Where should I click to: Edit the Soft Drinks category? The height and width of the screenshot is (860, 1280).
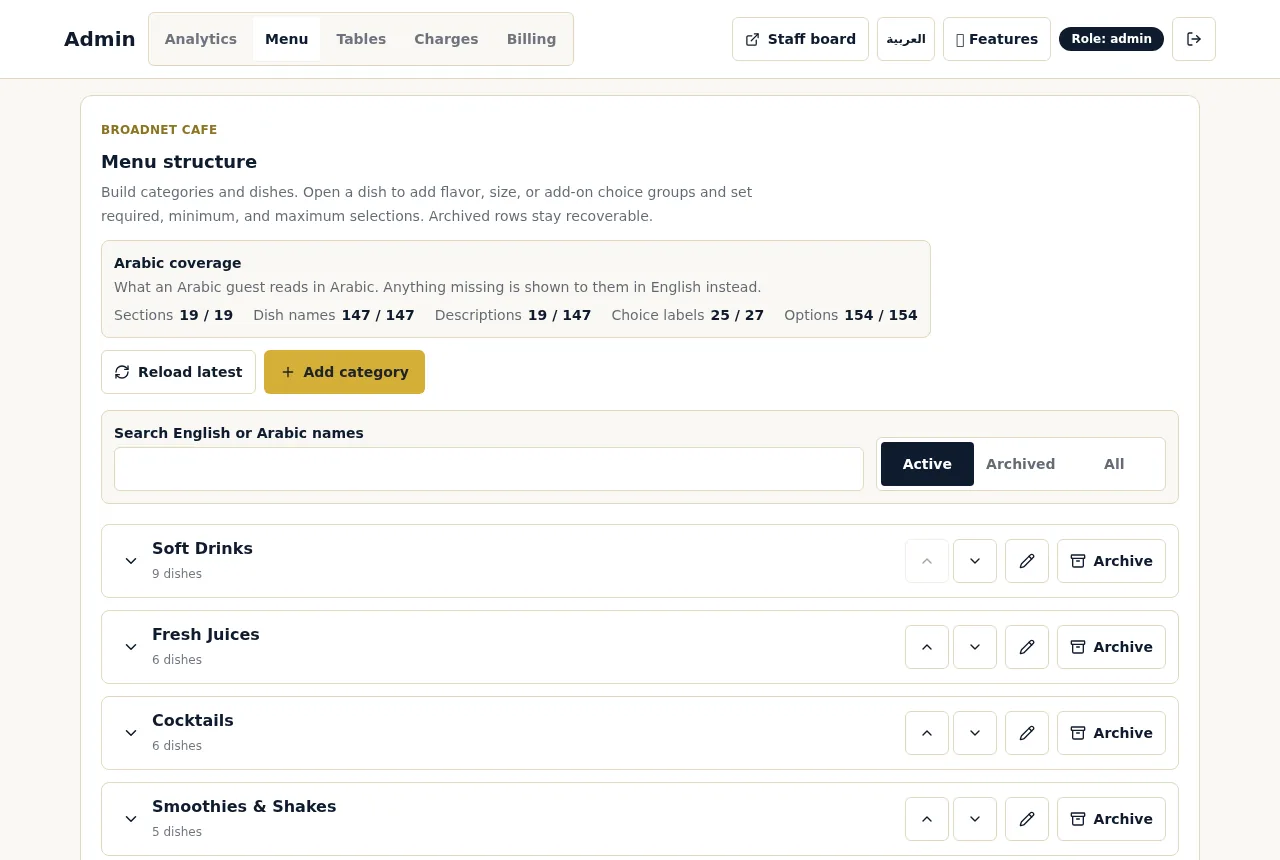tap(1027, 561)
